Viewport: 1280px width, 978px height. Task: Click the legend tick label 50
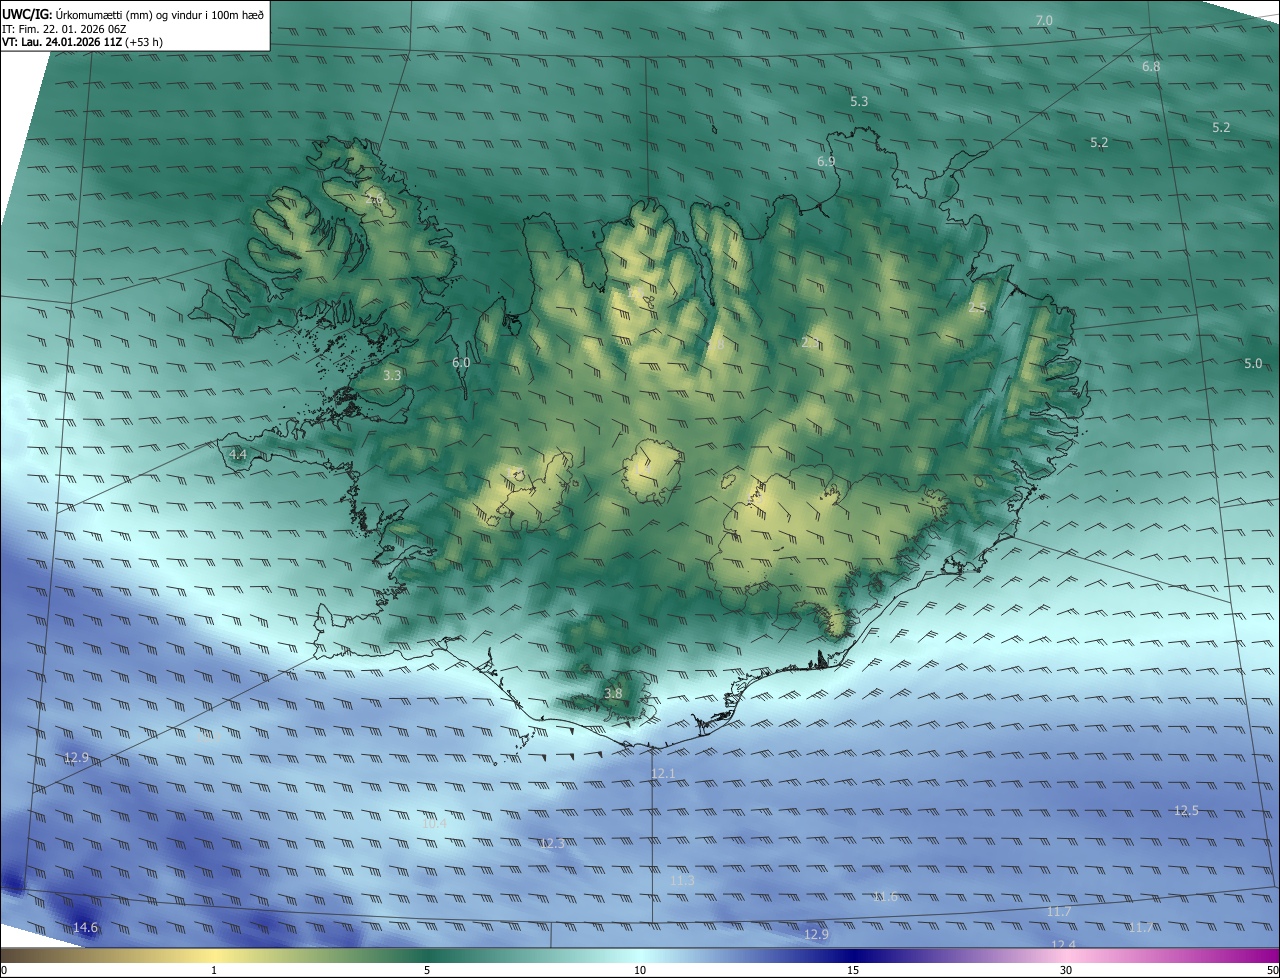click(1272, 970)
